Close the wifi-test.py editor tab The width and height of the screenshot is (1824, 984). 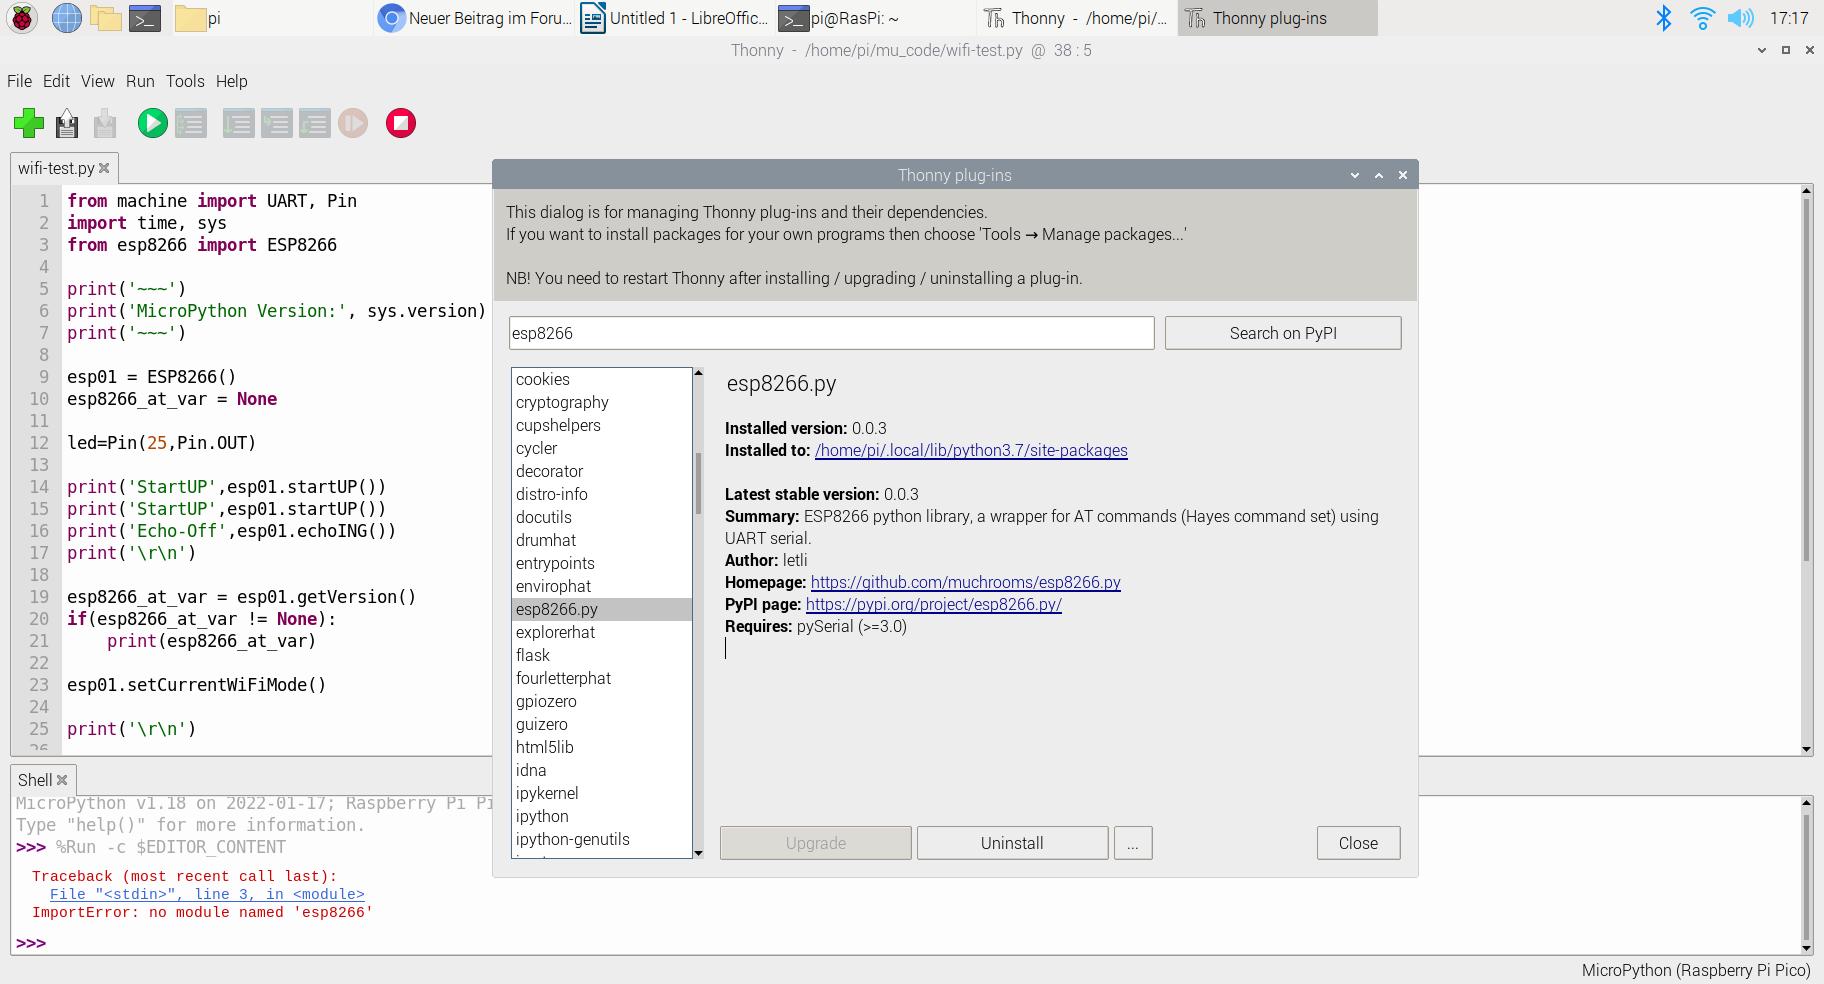(x=104, y=168)
